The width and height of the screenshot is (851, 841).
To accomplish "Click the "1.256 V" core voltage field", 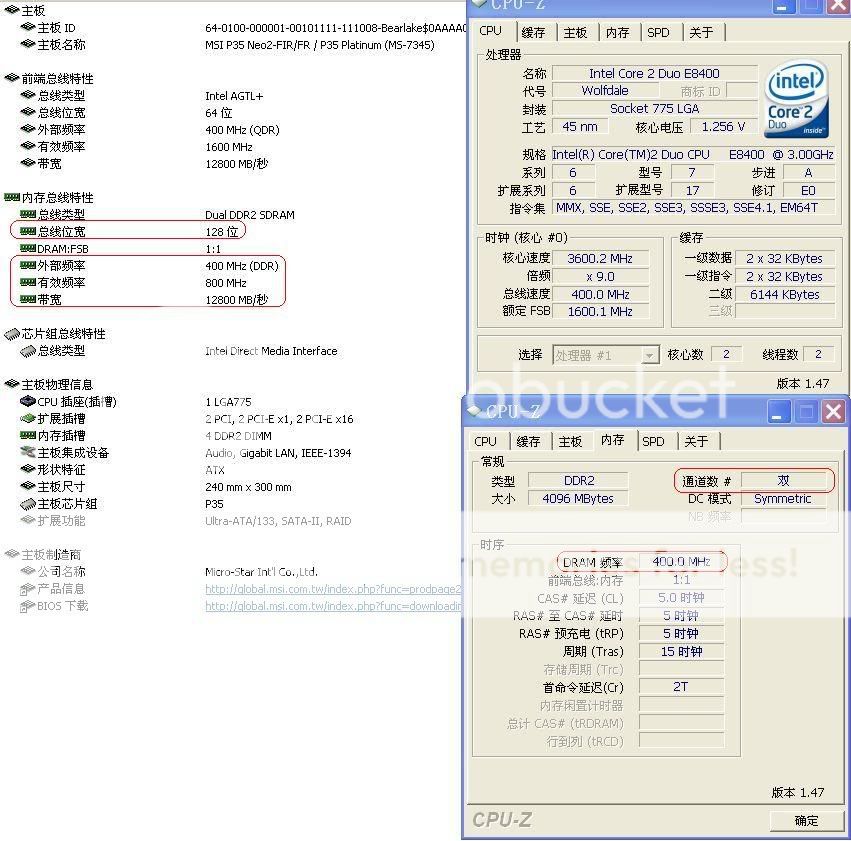I will (723, 127).
